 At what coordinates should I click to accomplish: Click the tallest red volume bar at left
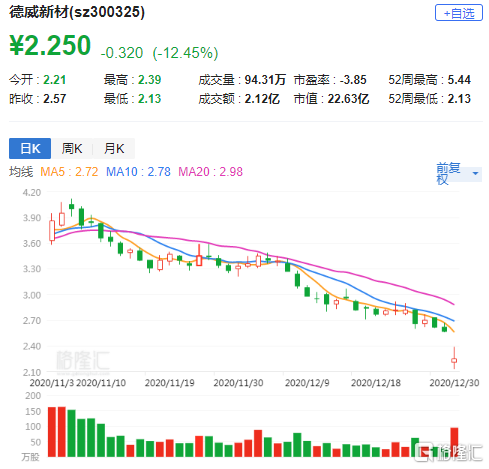(x=52, y=432)
